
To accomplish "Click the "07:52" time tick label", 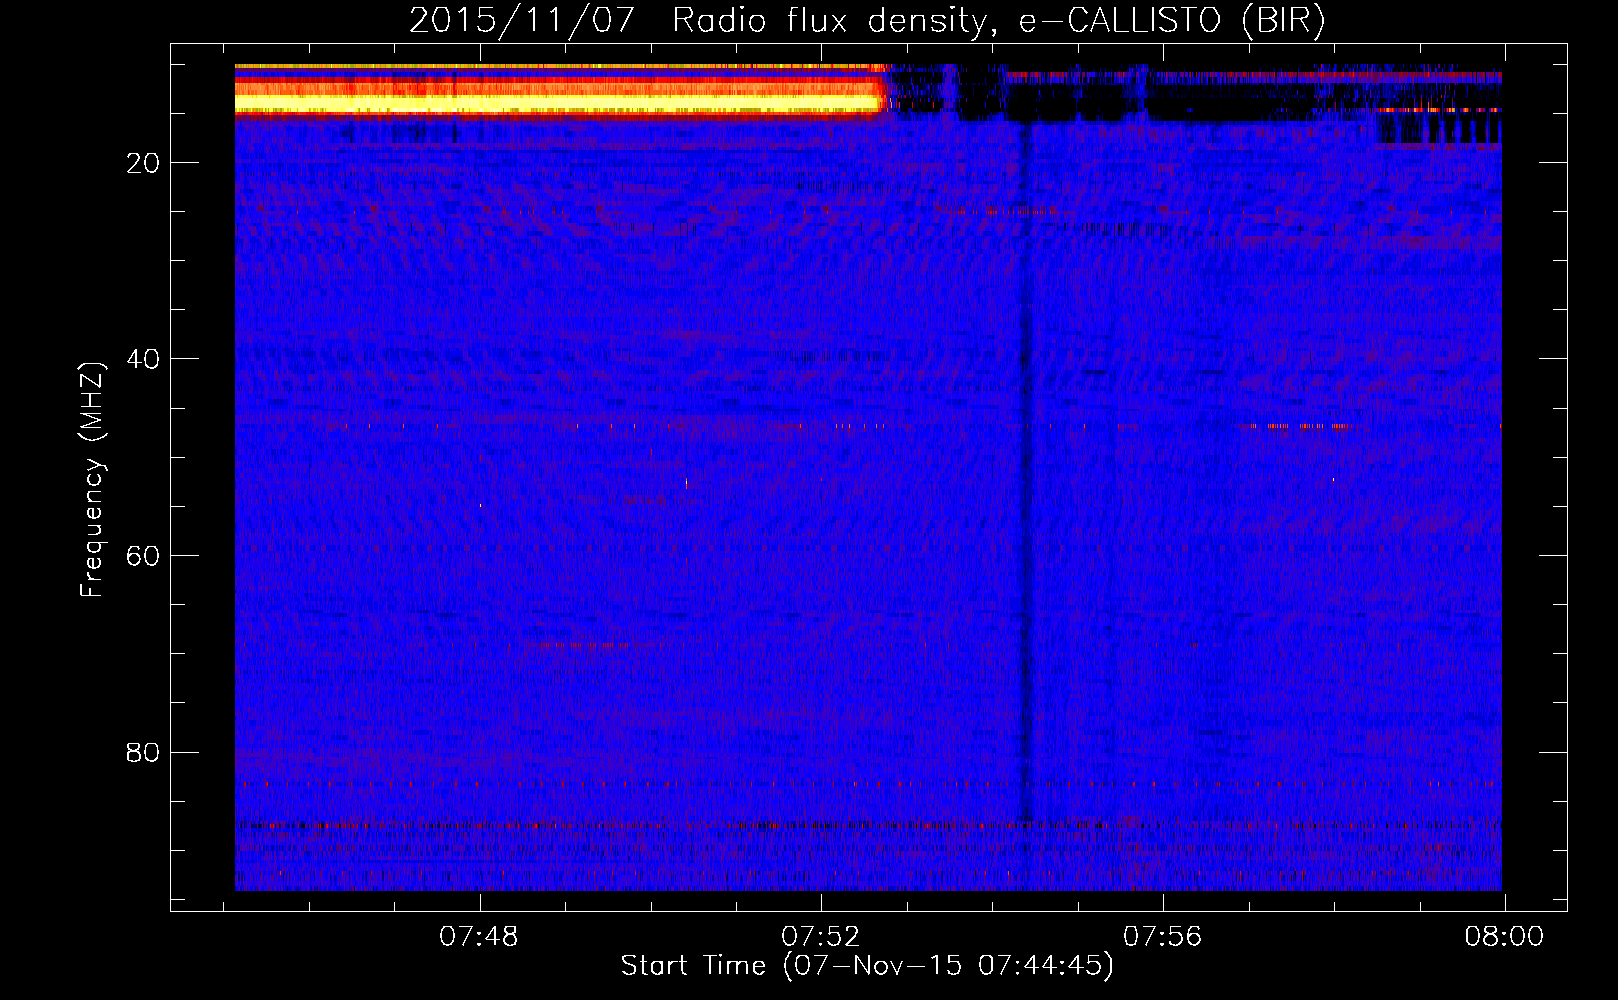I will (x=821, y=937).
